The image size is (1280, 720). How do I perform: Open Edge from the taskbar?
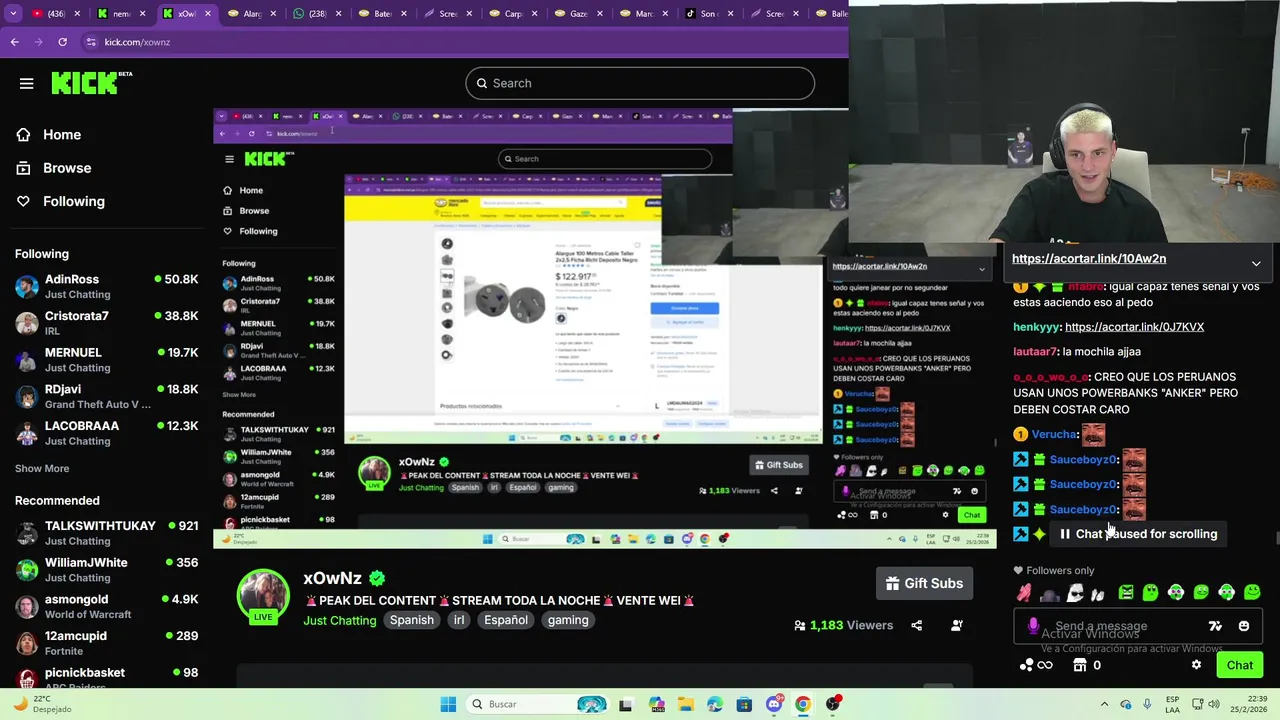click(x=714, y=704)
